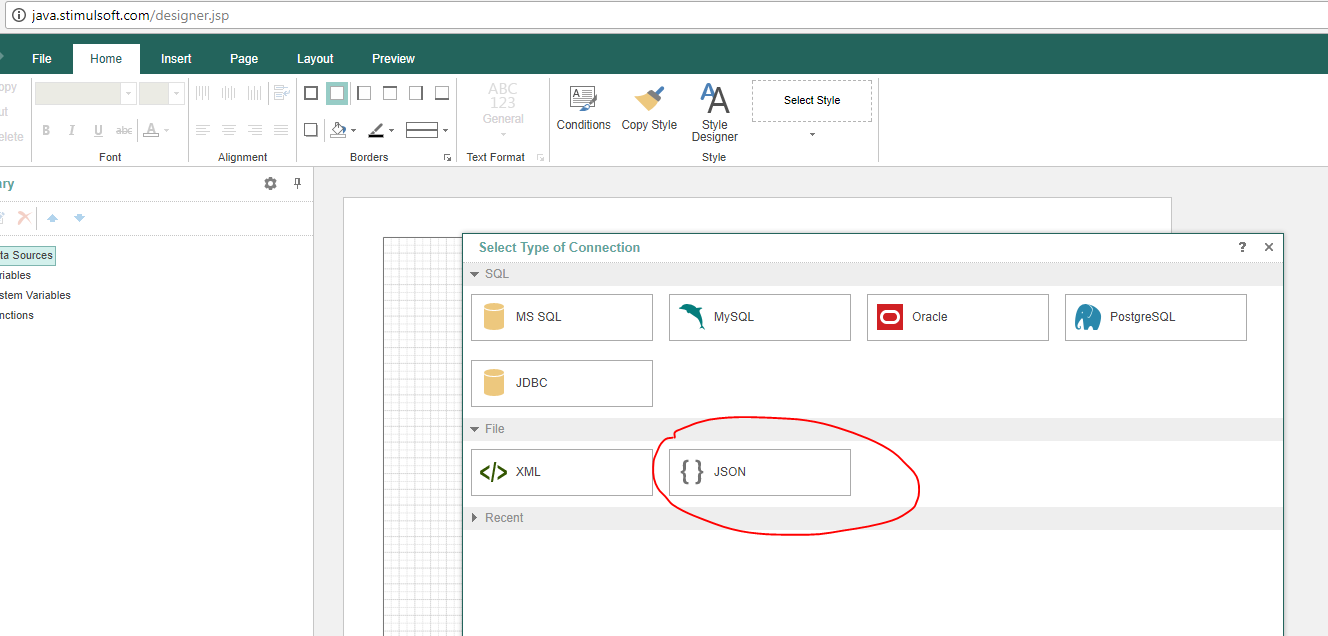Expand the style list arrow below Select Style

tap(812, 135)
